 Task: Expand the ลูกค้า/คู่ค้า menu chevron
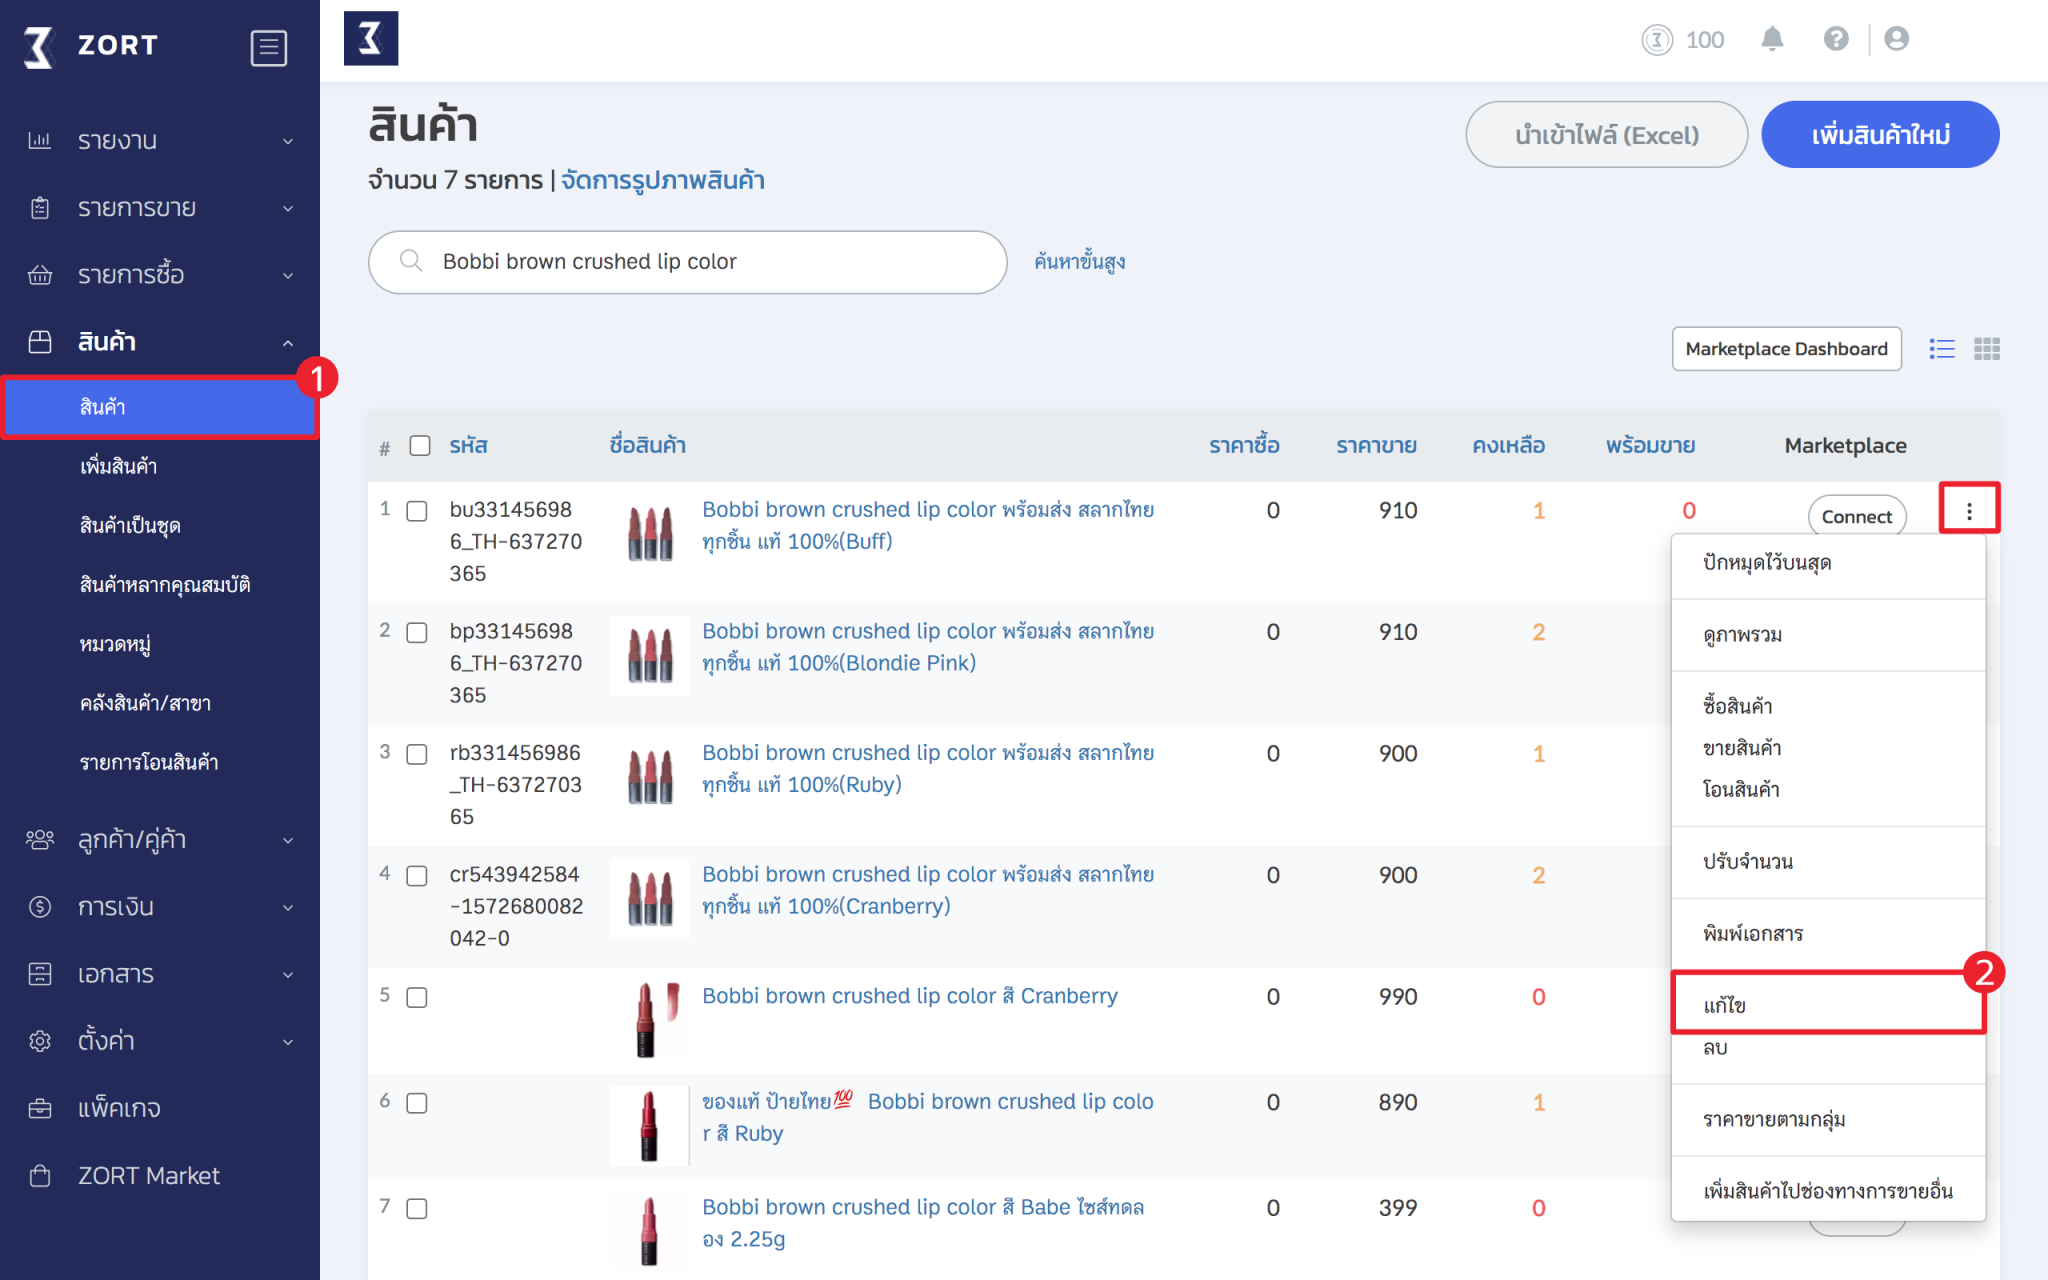[x=288, y=841]
